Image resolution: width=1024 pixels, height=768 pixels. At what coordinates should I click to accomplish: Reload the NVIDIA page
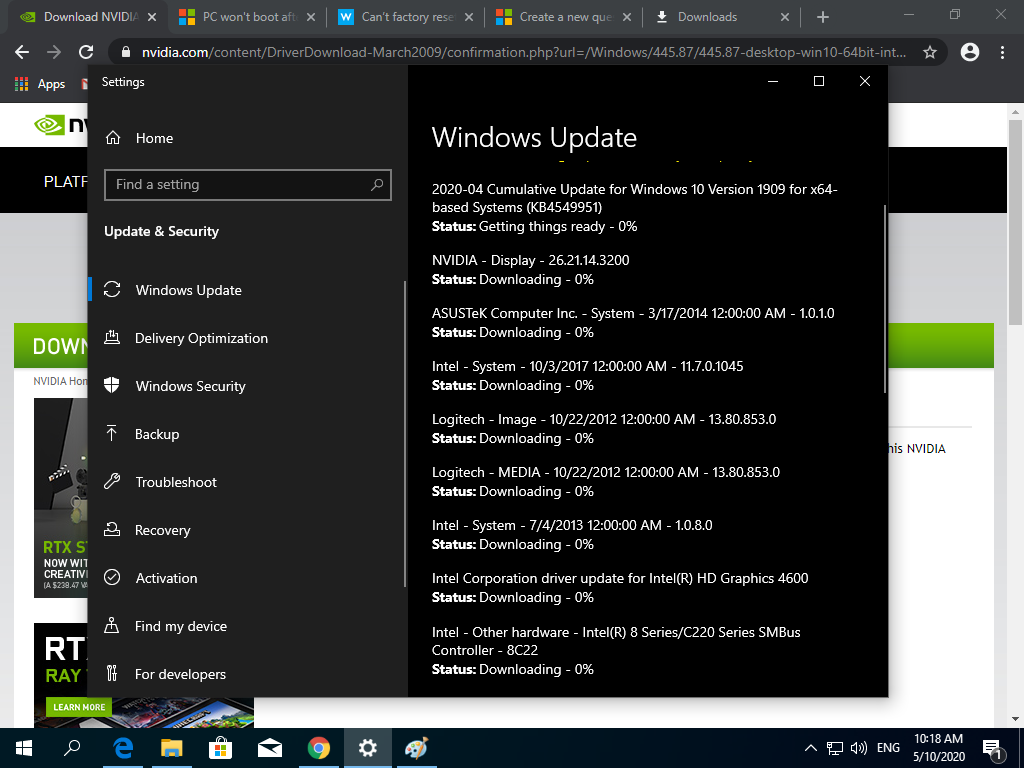(x=86, y=52)
